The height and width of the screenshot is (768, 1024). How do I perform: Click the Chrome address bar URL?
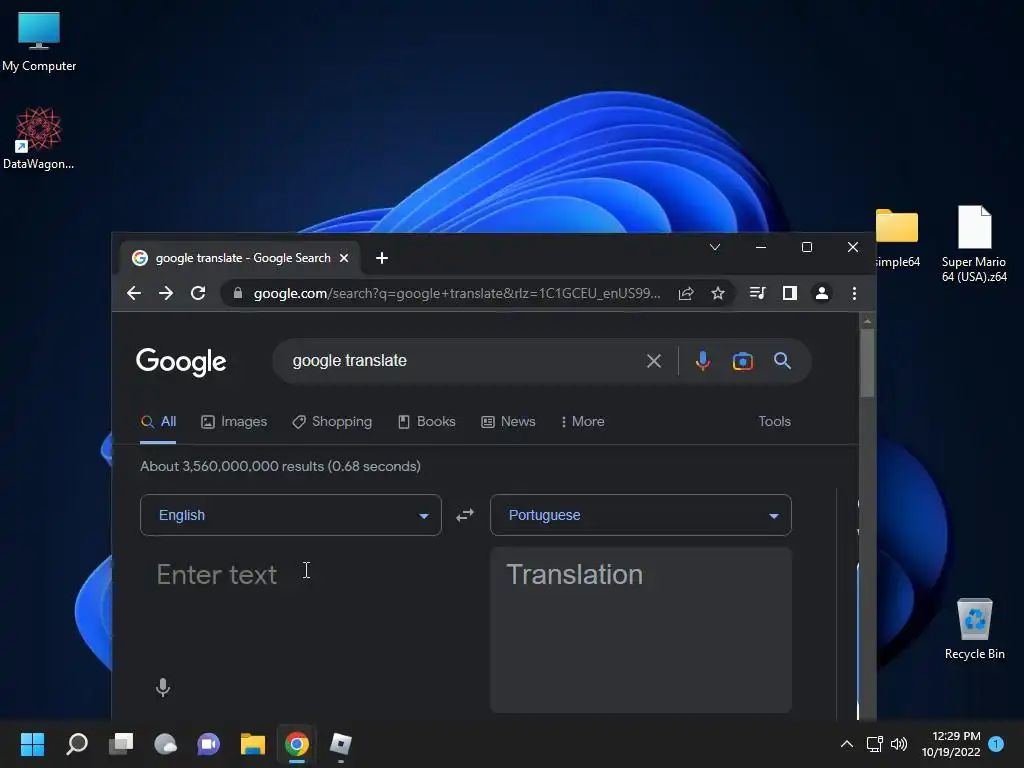pos(456,294)
